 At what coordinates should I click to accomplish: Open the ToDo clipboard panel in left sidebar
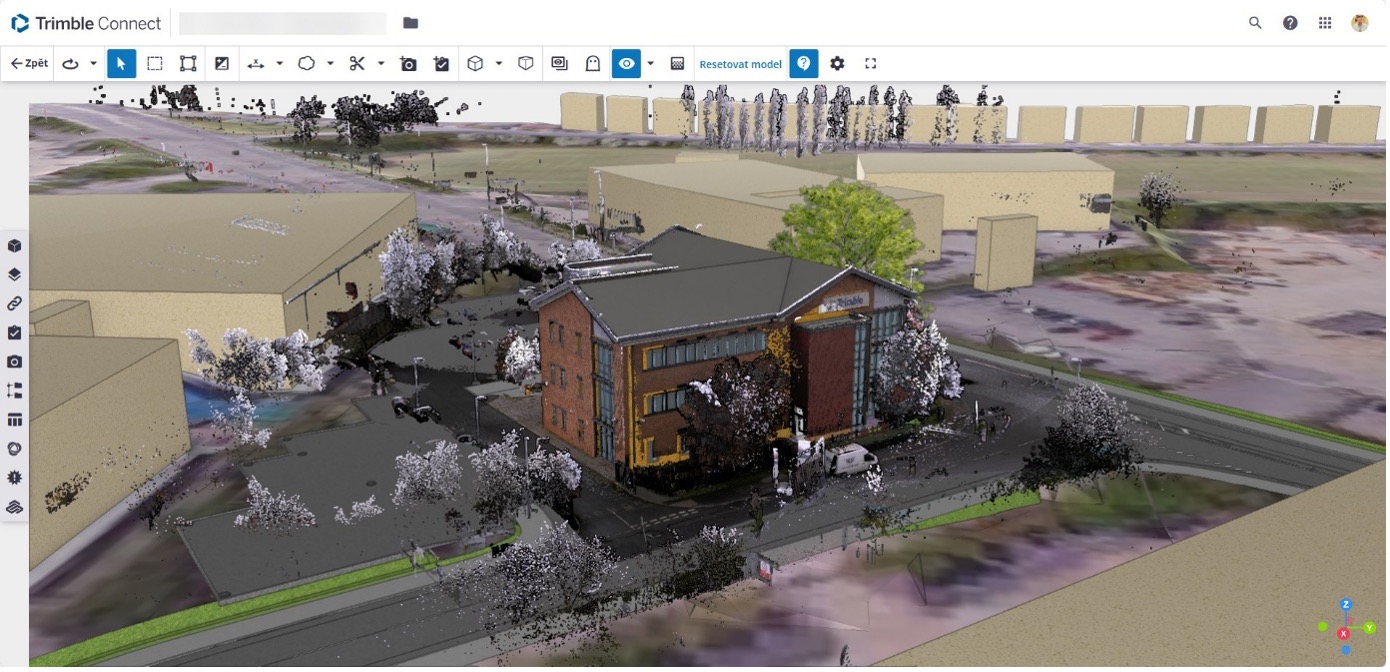click(x=14, y=333)
